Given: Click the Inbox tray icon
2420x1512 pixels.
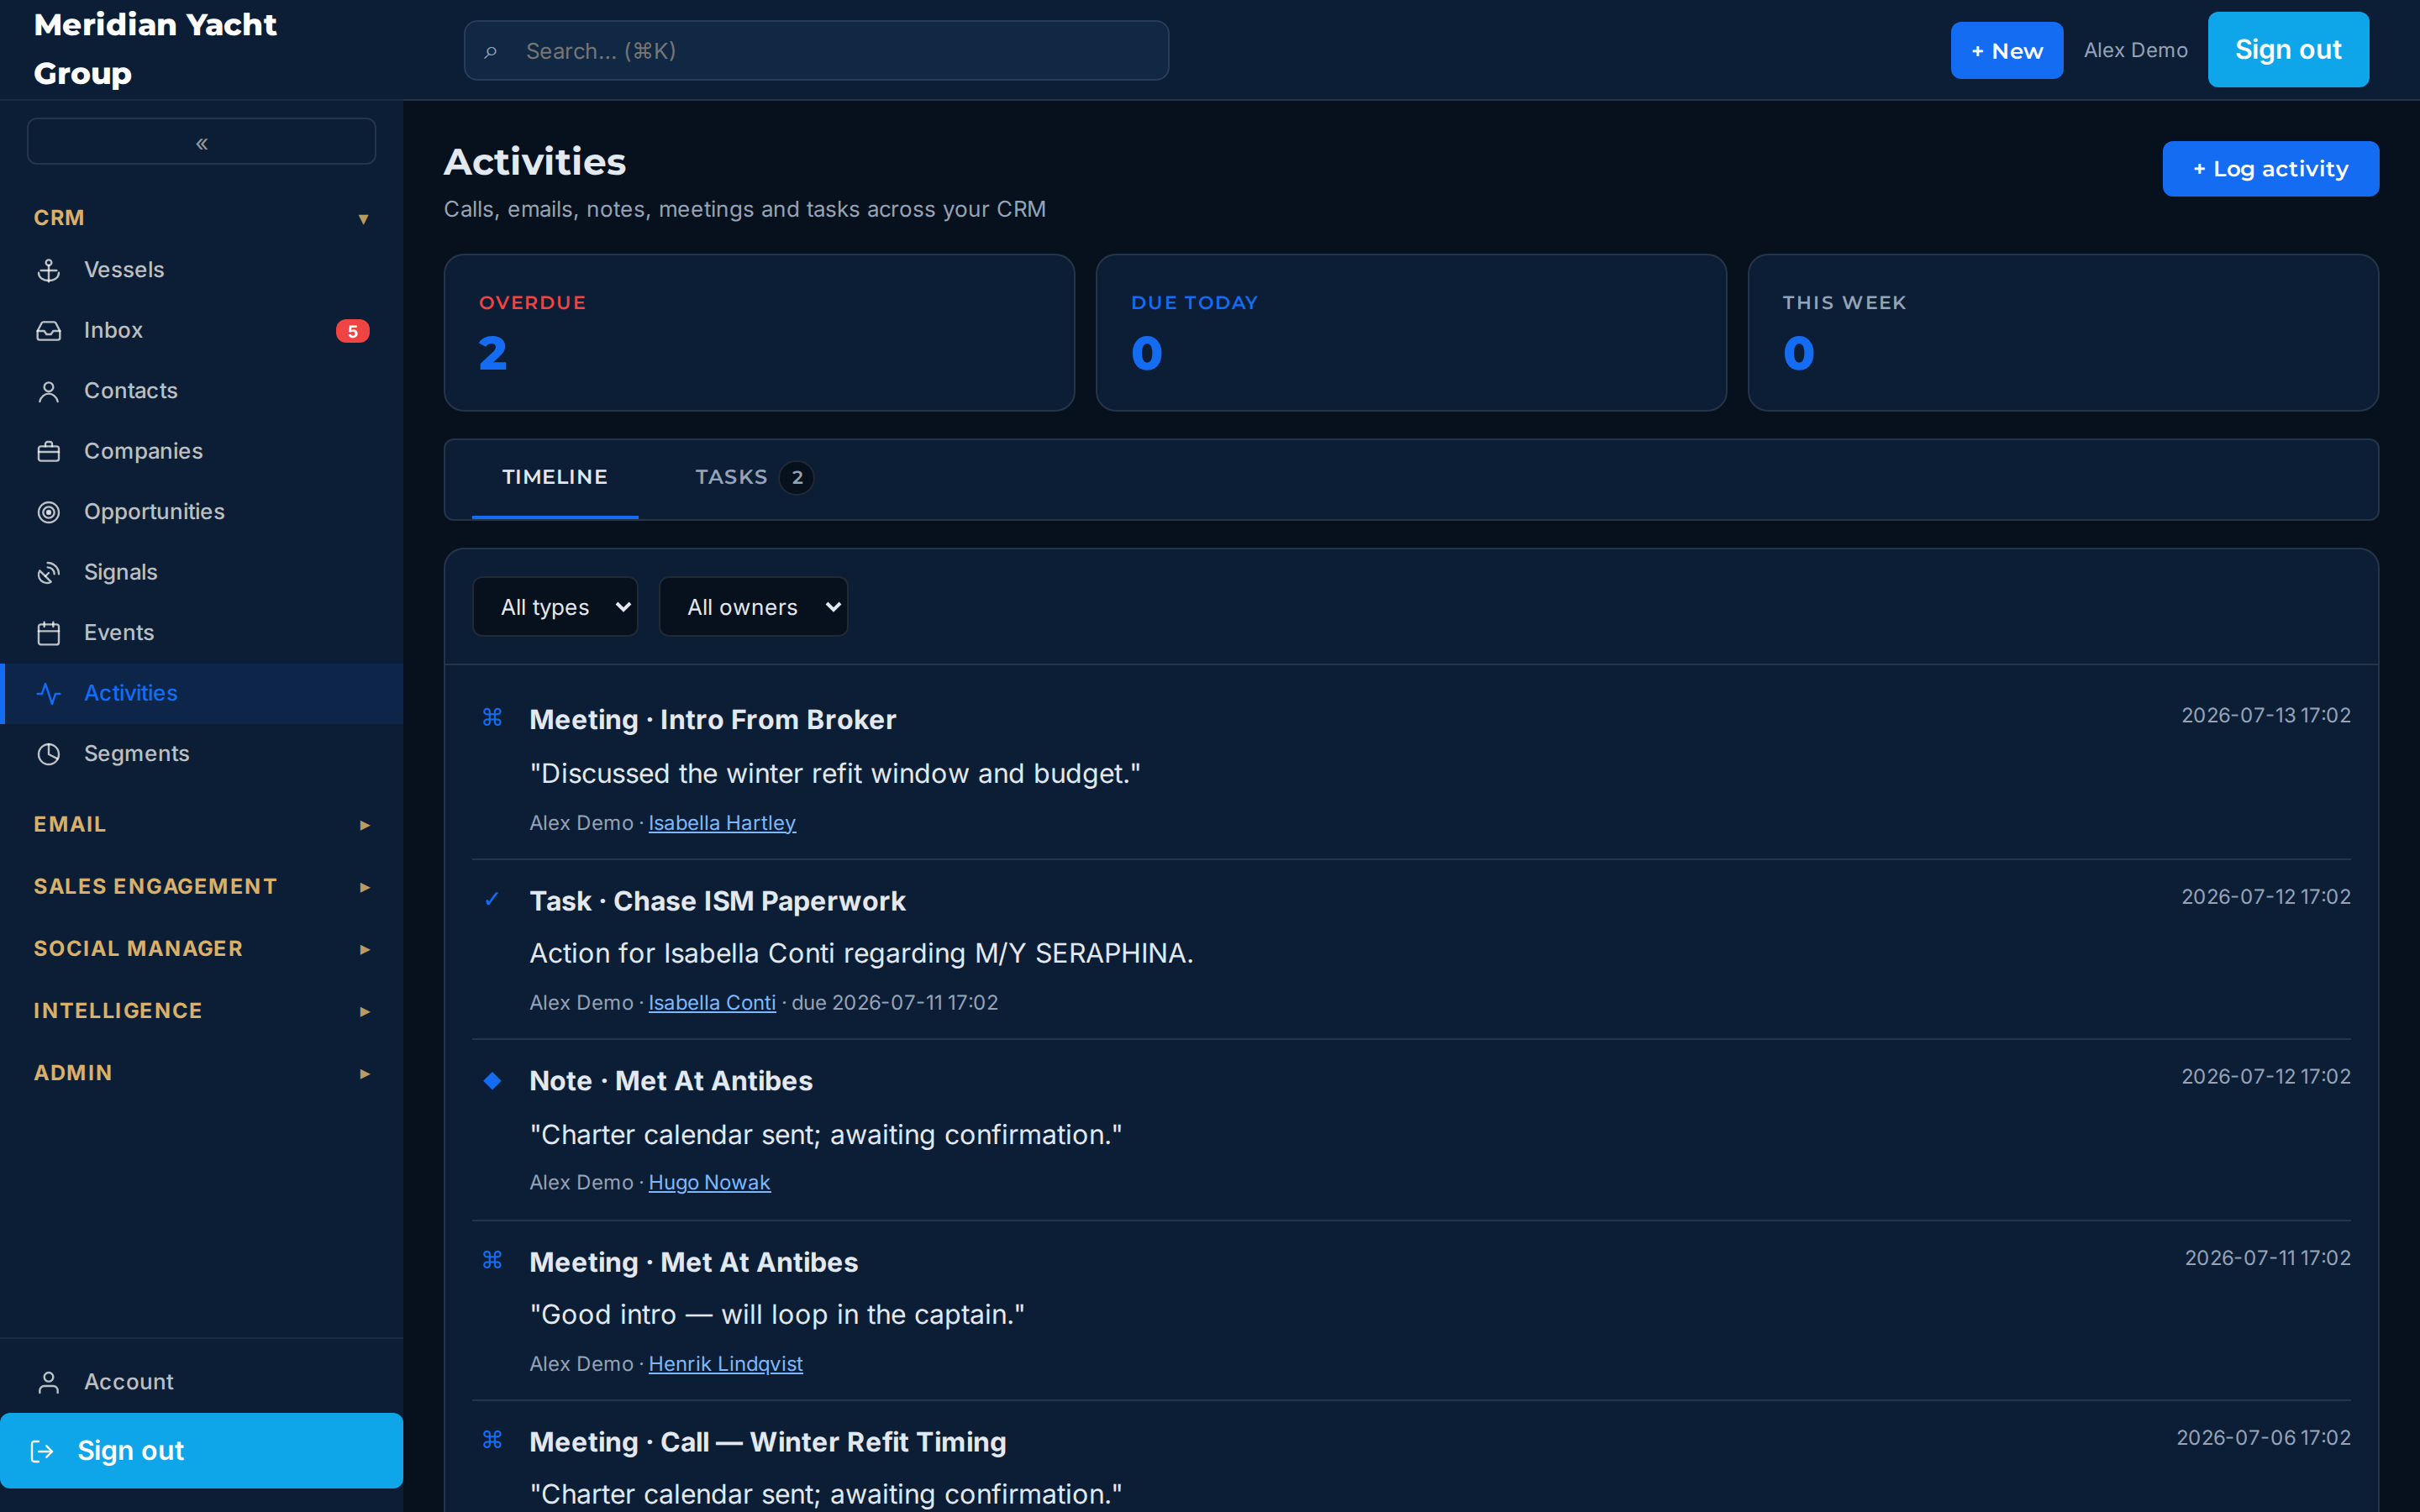Looking at the screenshot, I should [x=49, y=331].
